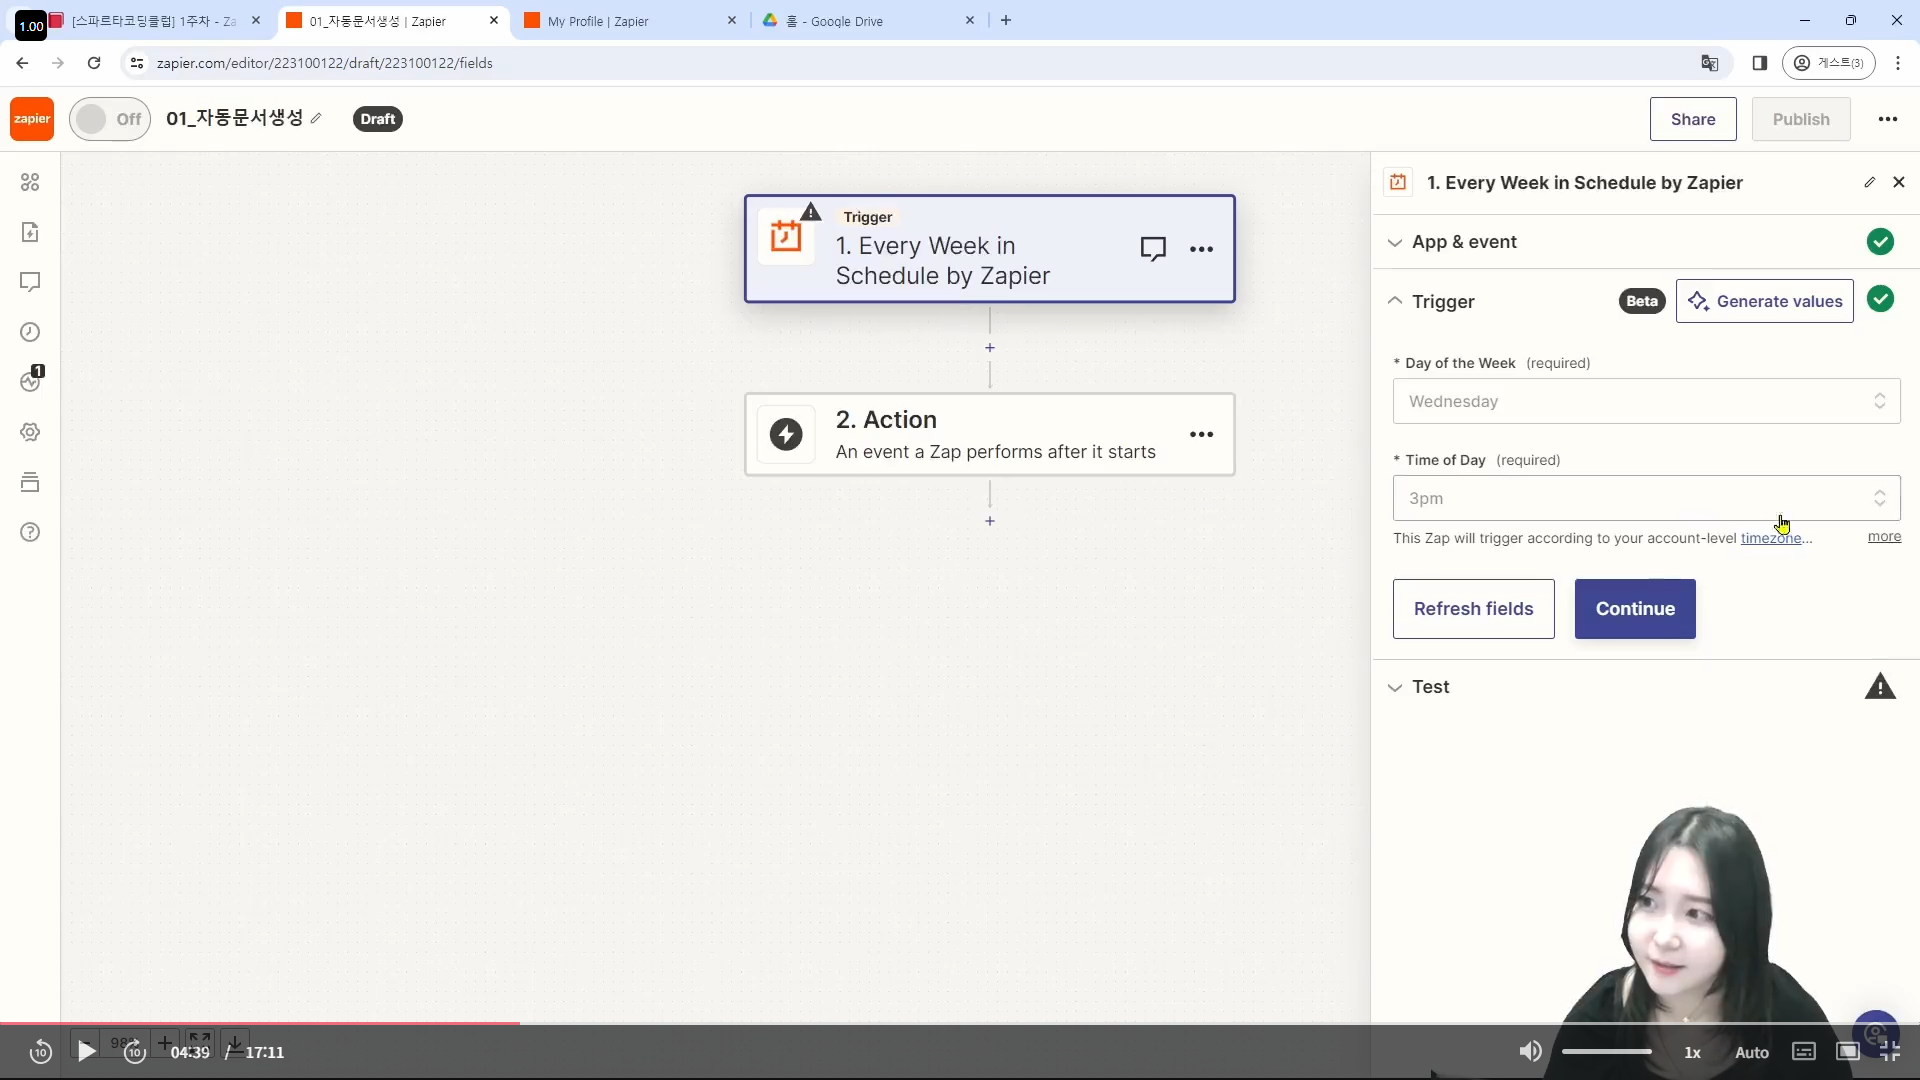Open the timezone link
1920x1080 pixels.
[x=1771, y=538]
